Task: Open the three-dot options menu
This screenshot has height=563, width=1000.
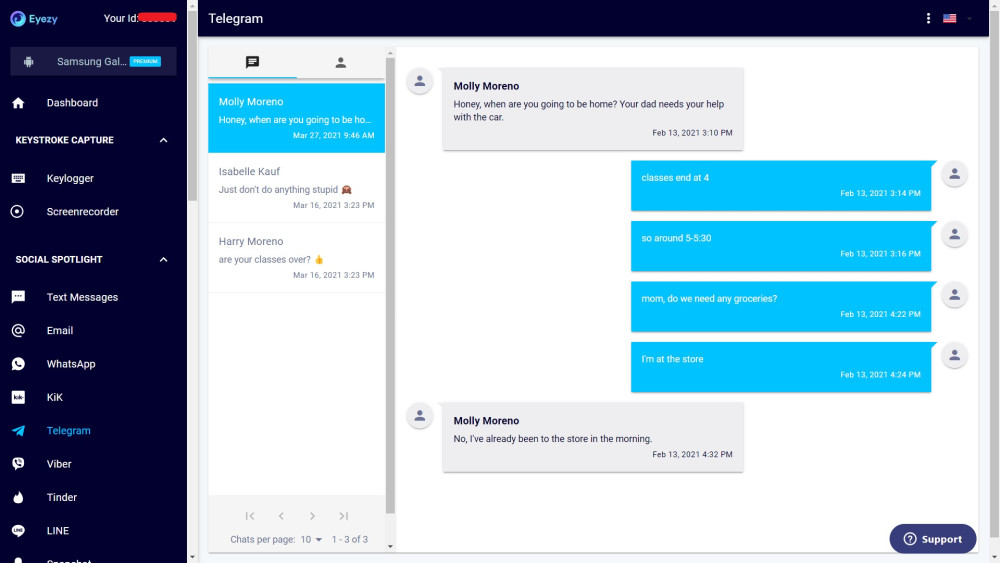Action: click(928, 18)
